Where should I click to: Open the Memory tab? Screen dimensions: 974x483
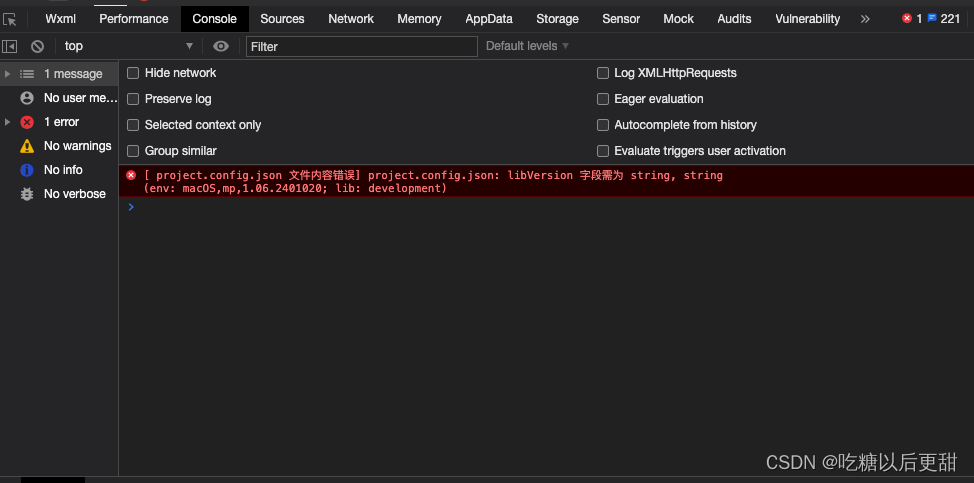(419, 19)
